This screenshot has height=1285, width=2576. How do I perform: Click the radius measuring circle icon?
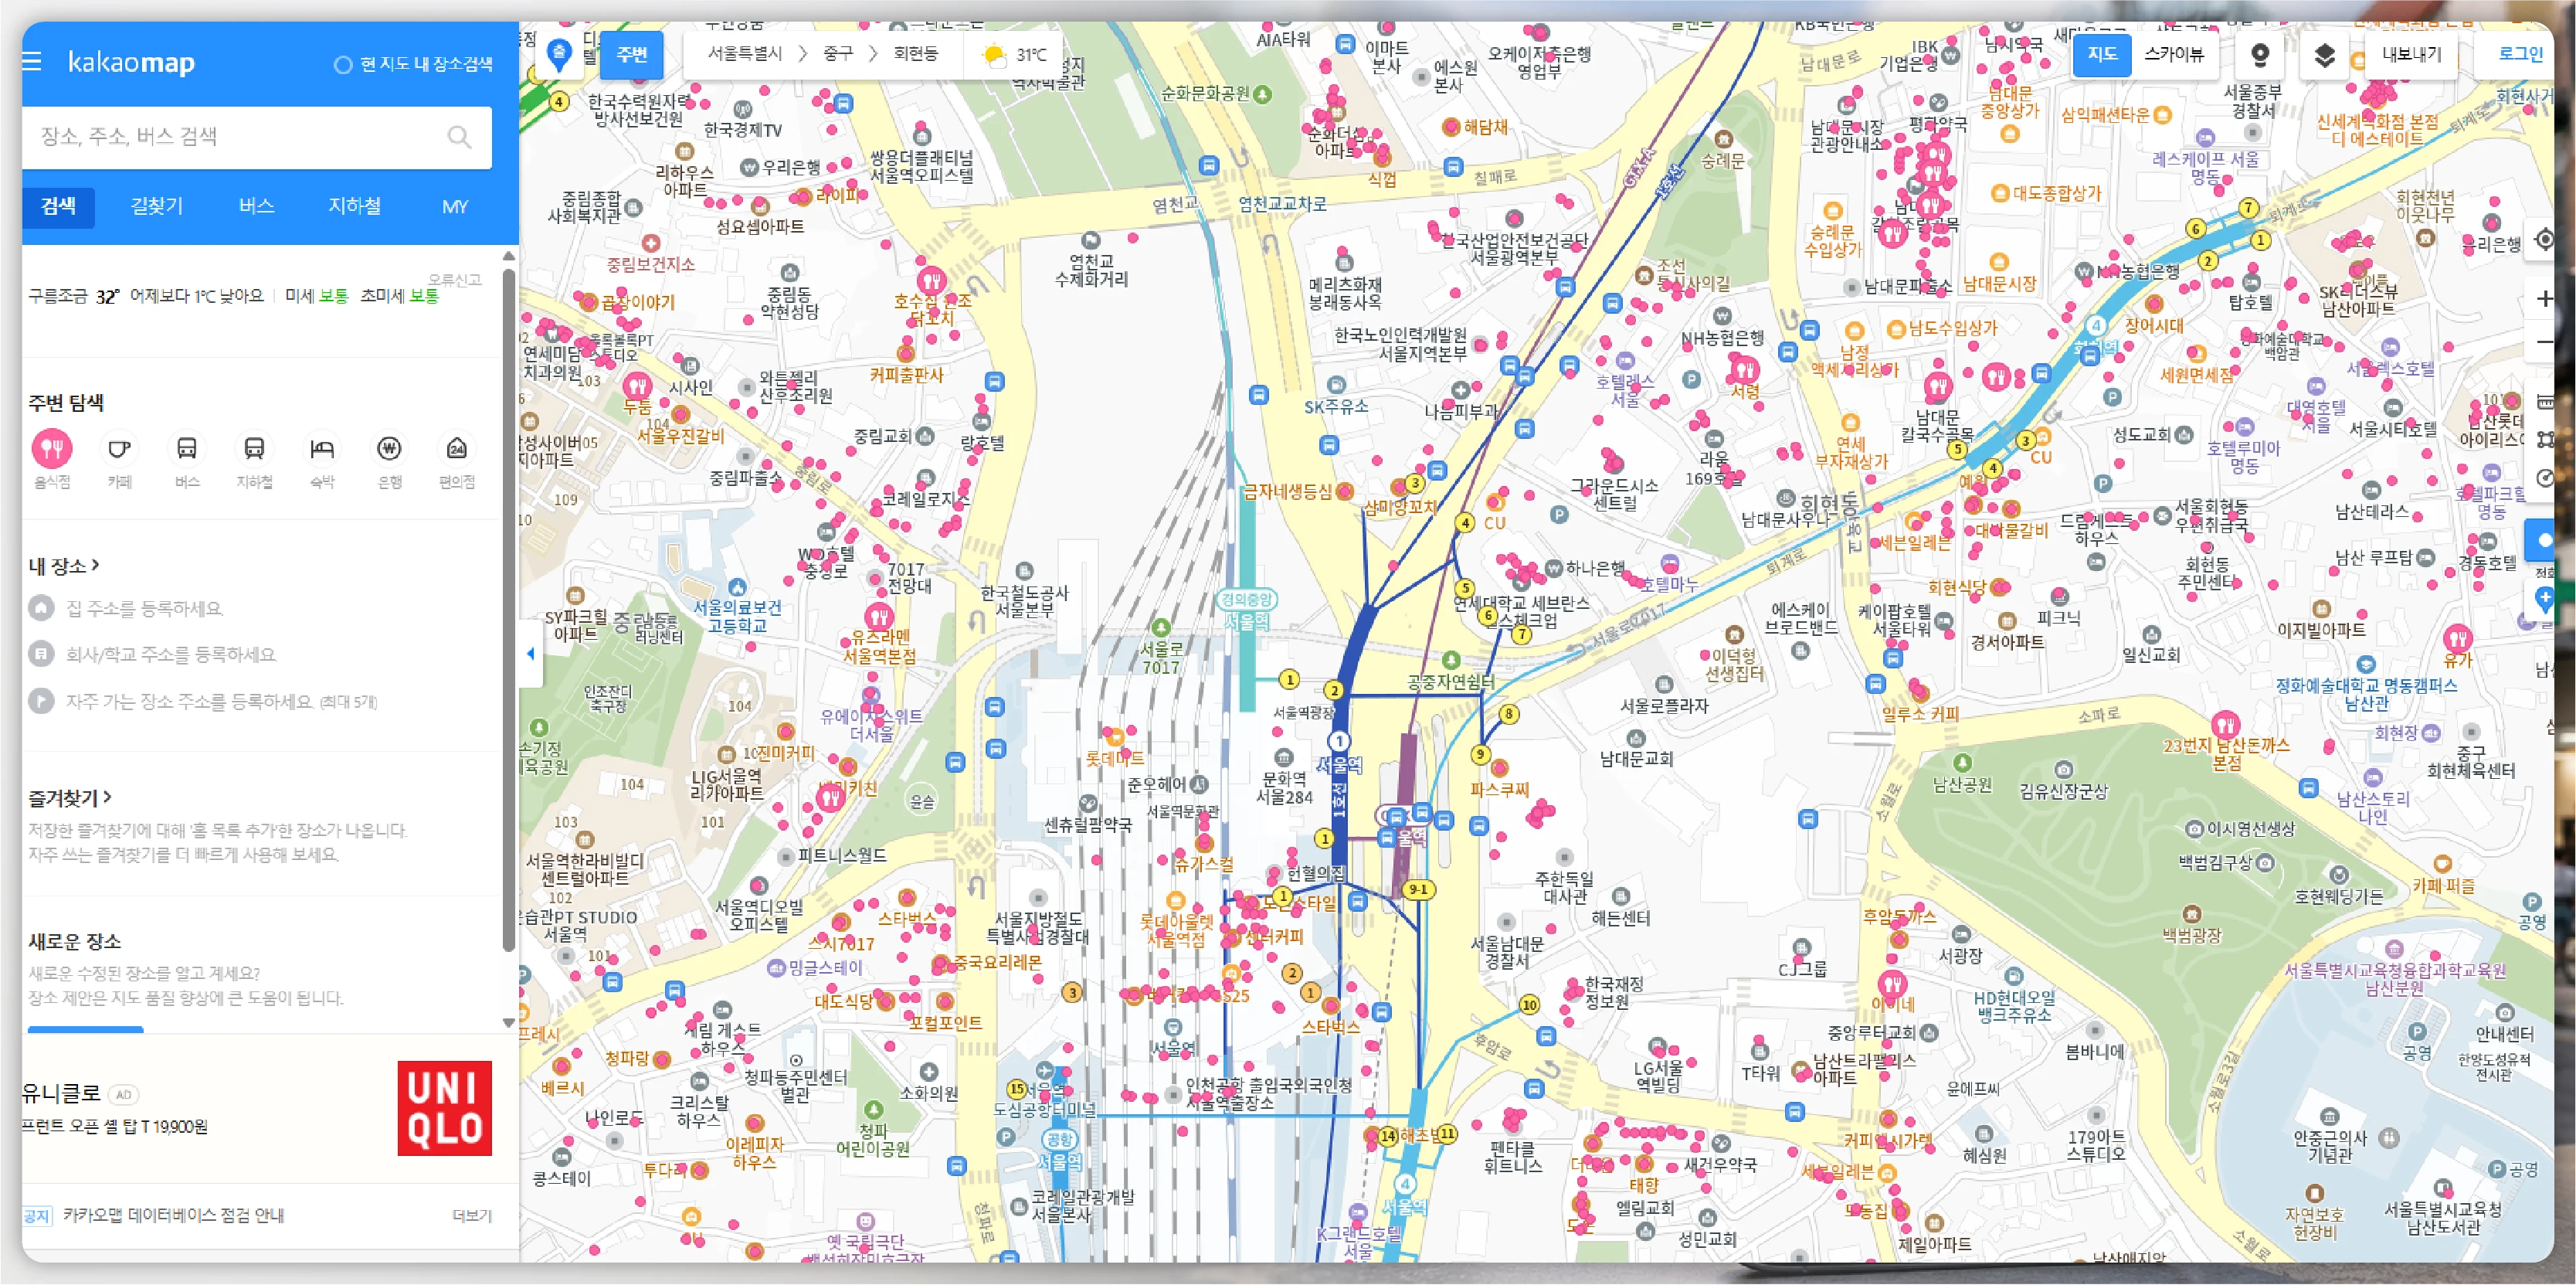(x=2546, y=477)
